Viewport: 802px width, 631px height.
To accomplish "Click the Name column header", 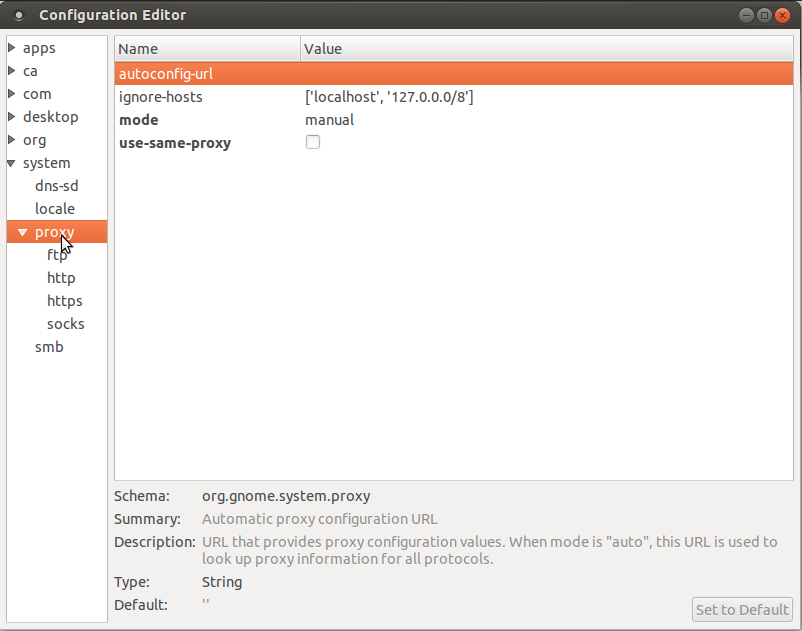I will point(207,49).
